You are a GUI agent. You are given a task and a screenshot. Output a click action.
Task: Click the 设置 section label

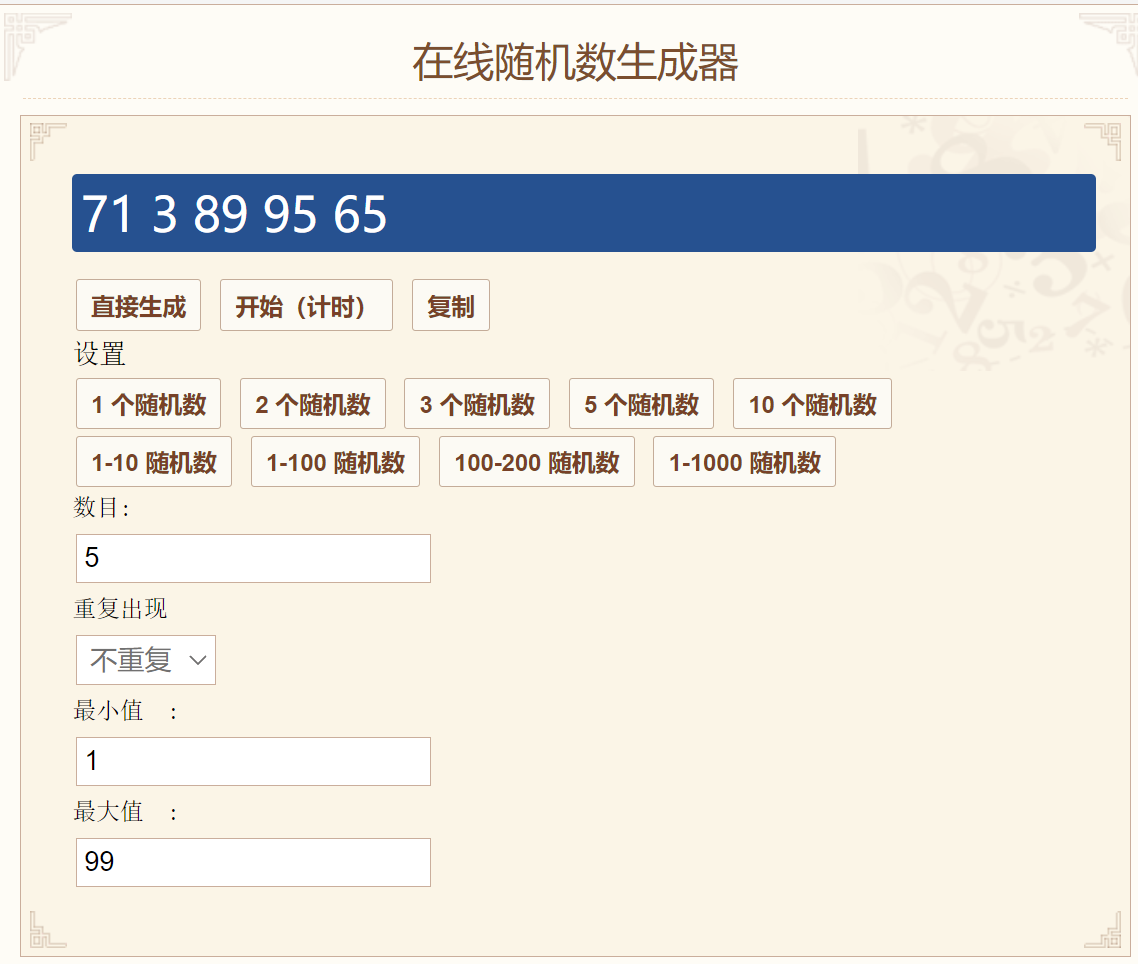[x=100, y=354]
